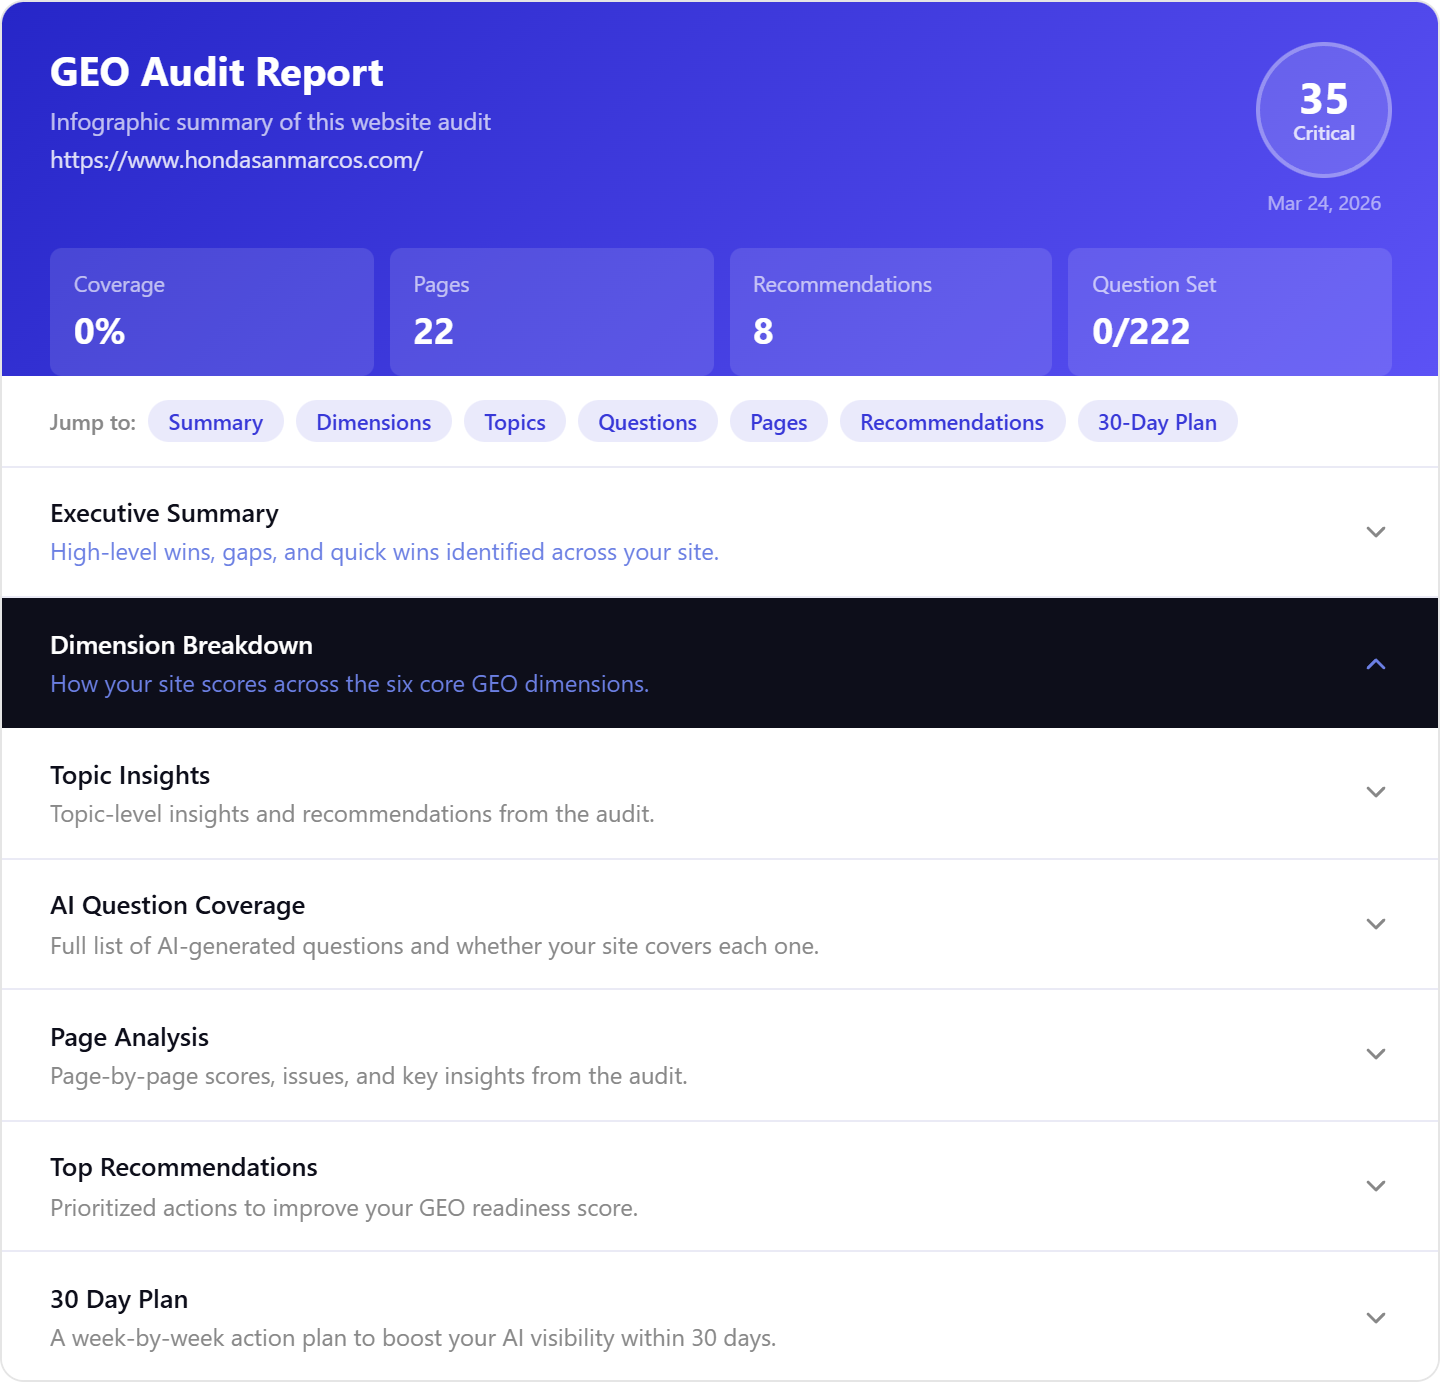Viewport: 1440px width, 1382px height.
Task: Click 'Prioritized actions to improve' description
Action: [x=344, y=1208]
